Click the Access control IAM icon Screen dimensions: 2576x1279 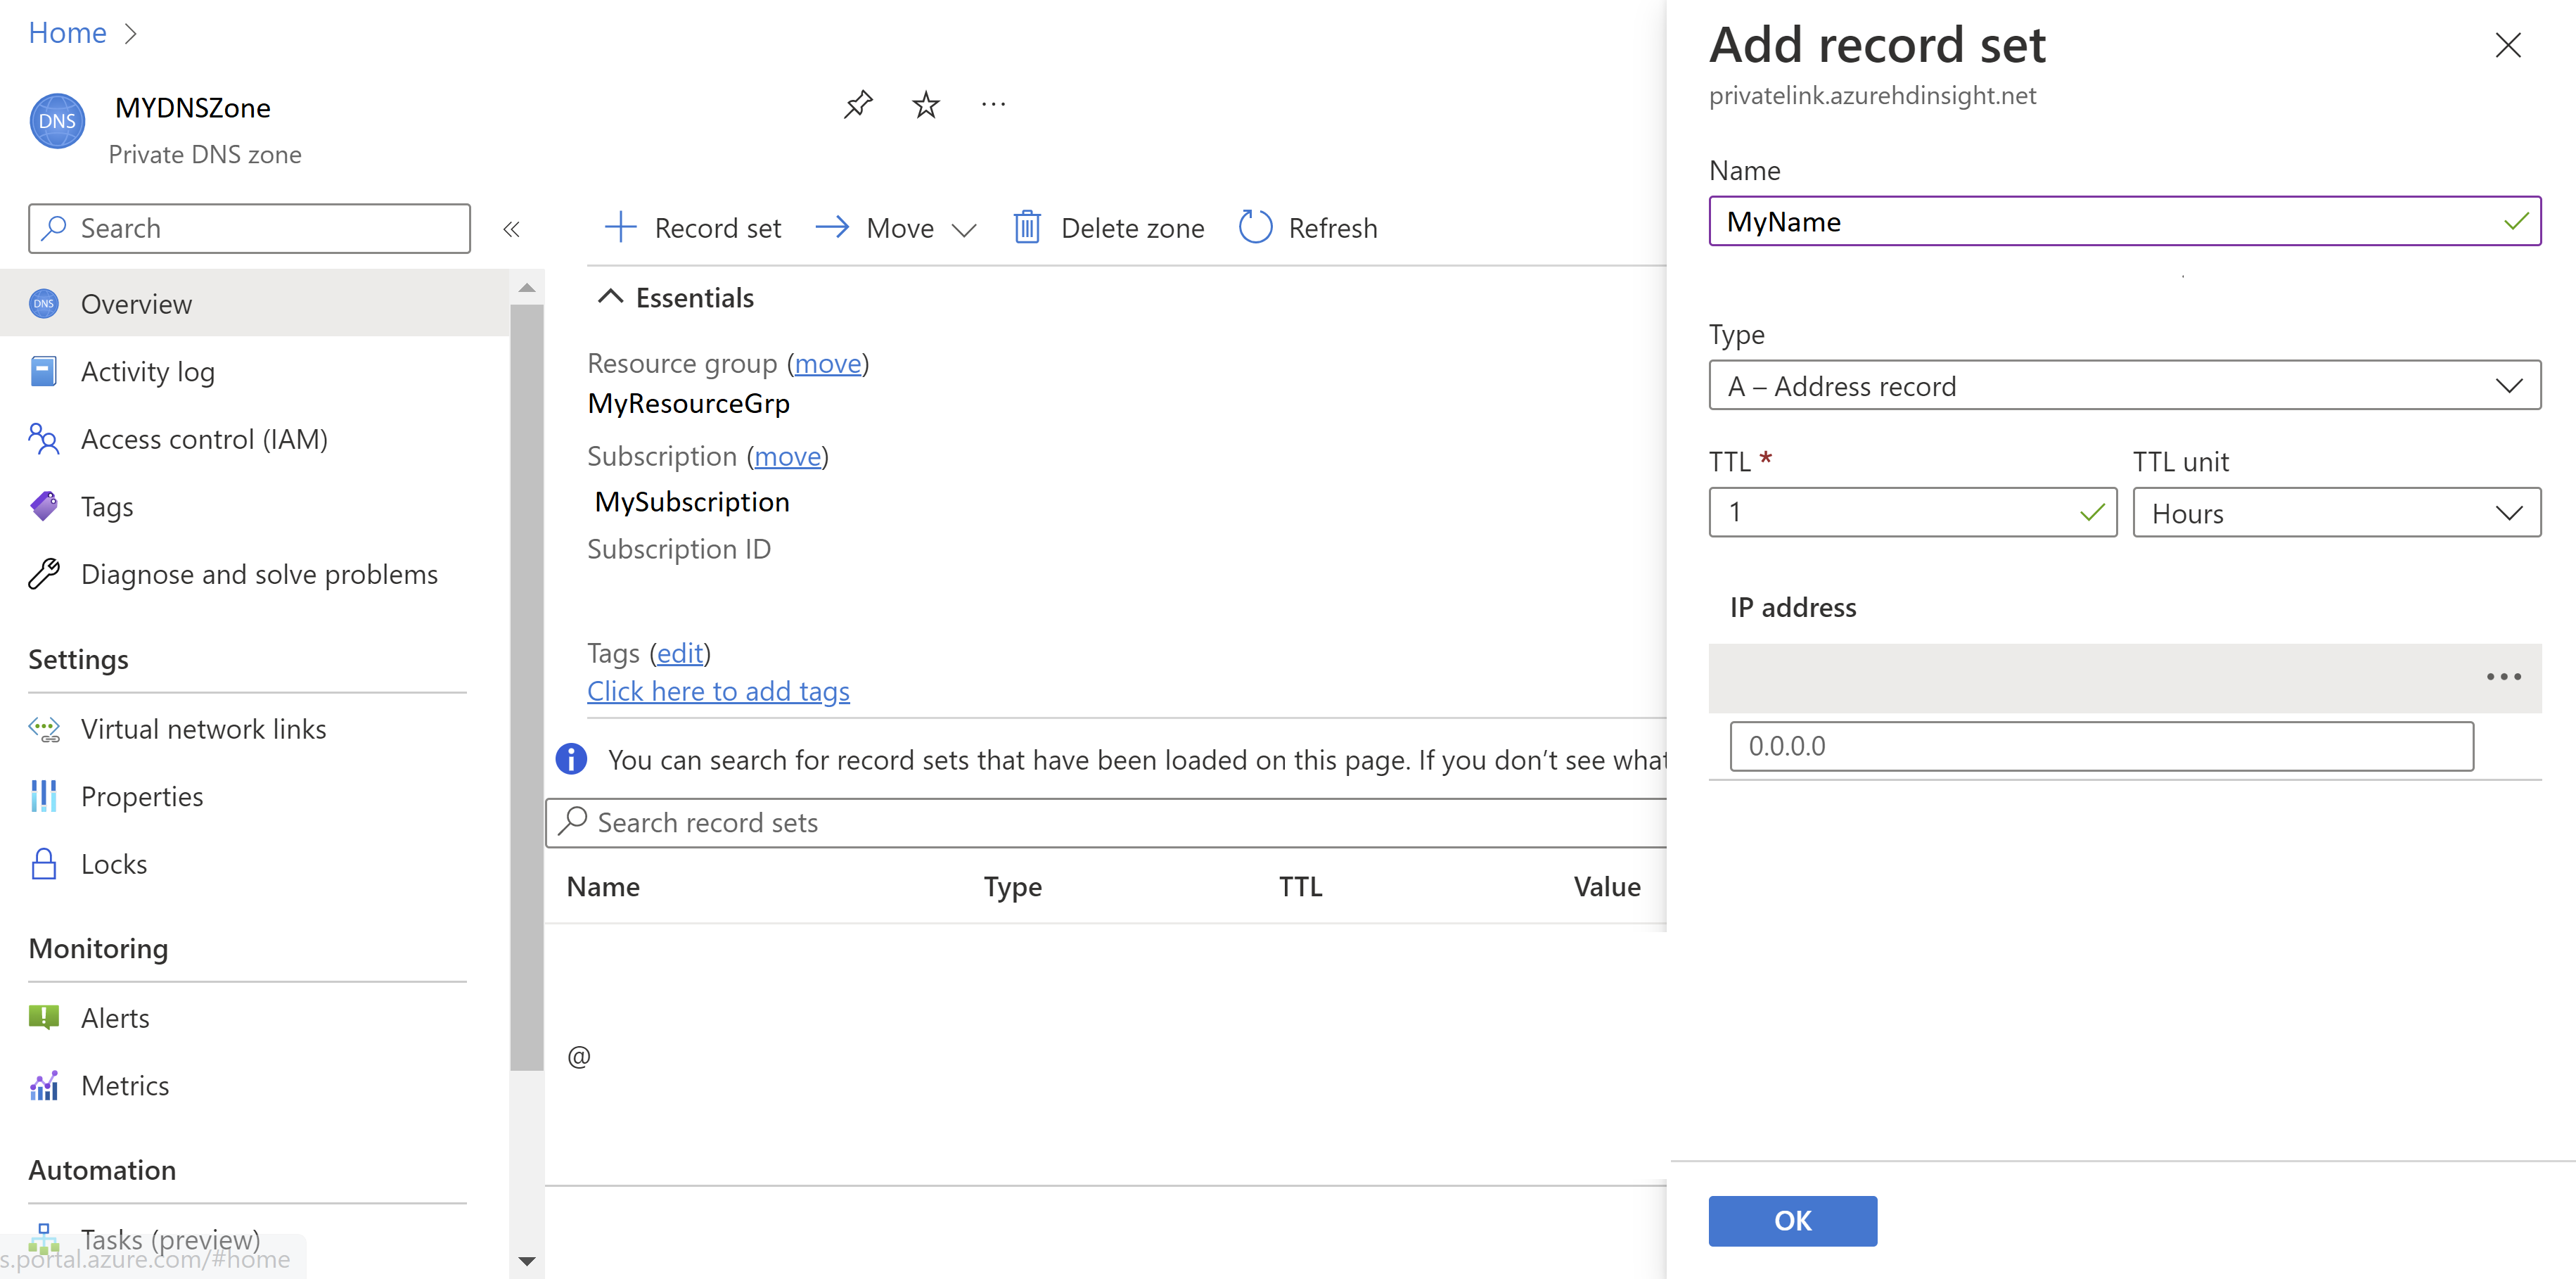pos(46,439)
